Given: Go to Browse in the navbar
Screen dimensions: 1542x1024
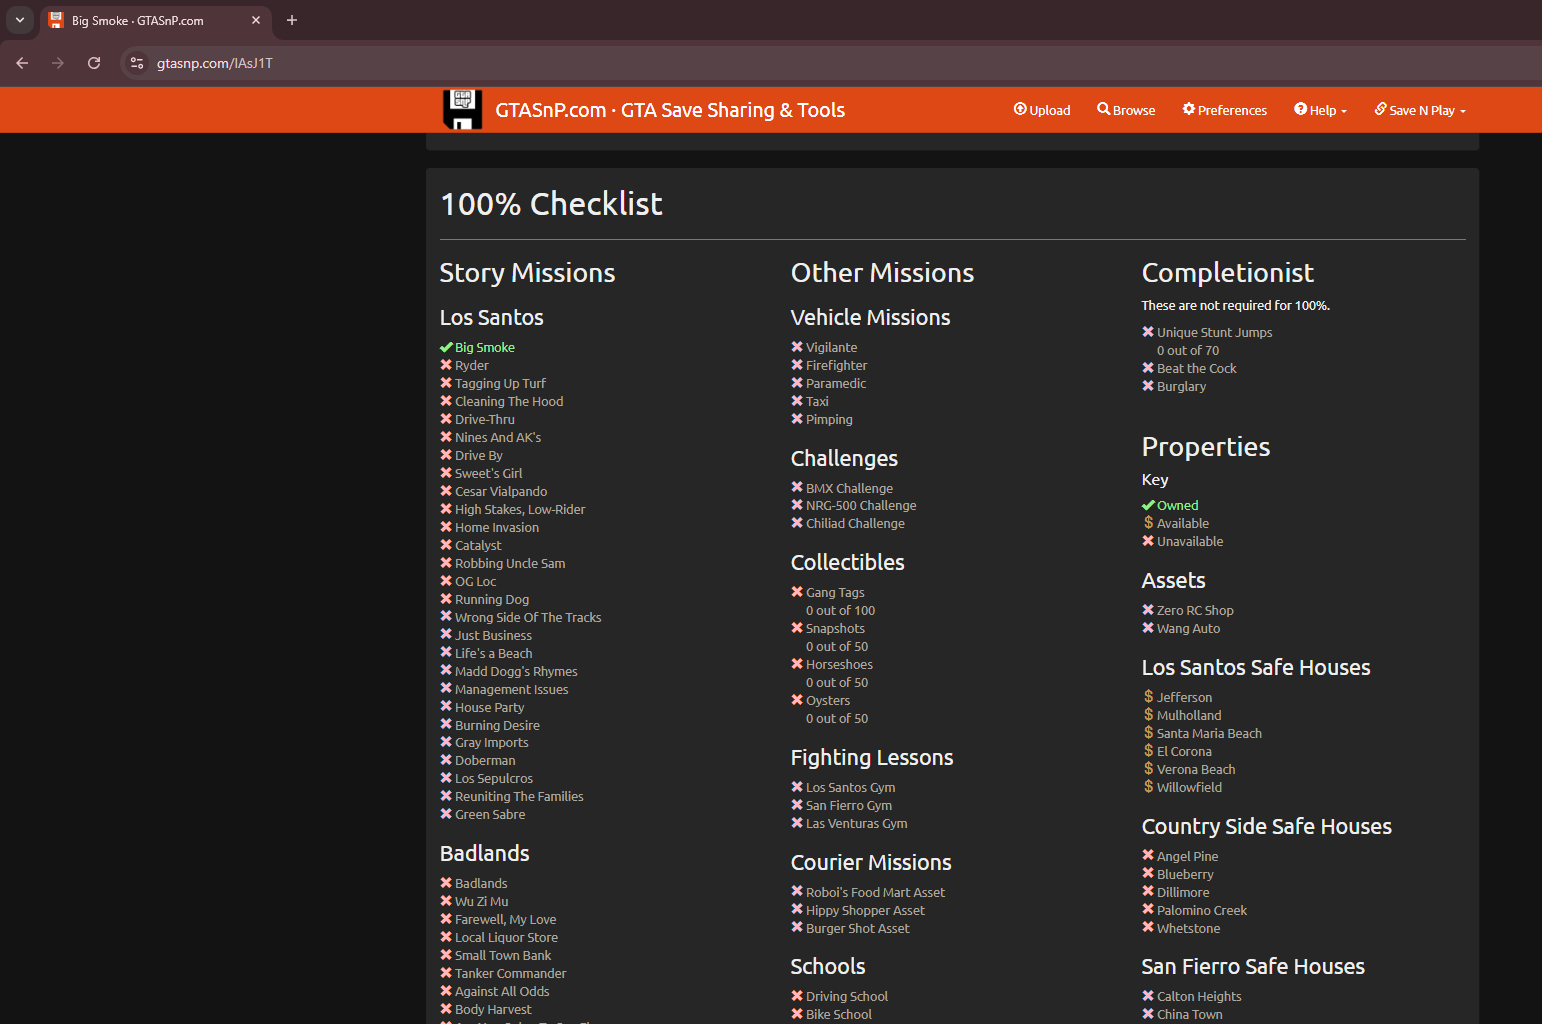Looking at the screenshot, I should click(x=1126, y=110).
